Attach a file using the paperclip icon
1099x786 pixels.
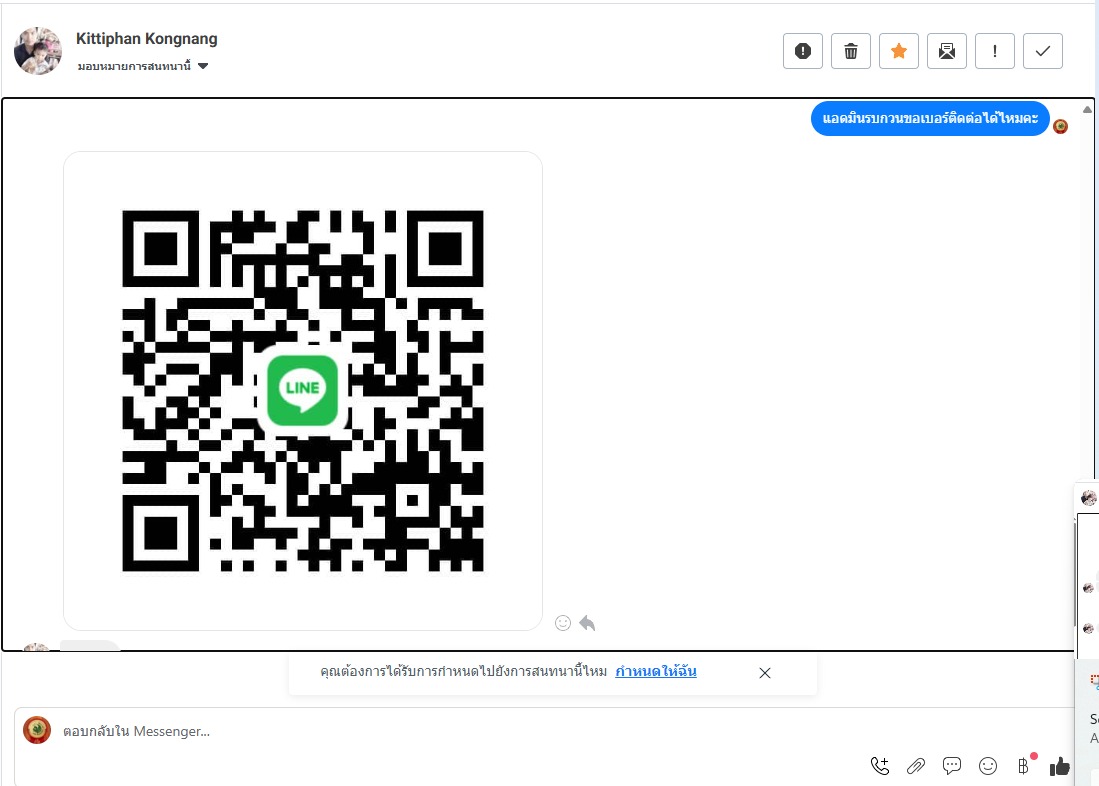tap(915, 766)
